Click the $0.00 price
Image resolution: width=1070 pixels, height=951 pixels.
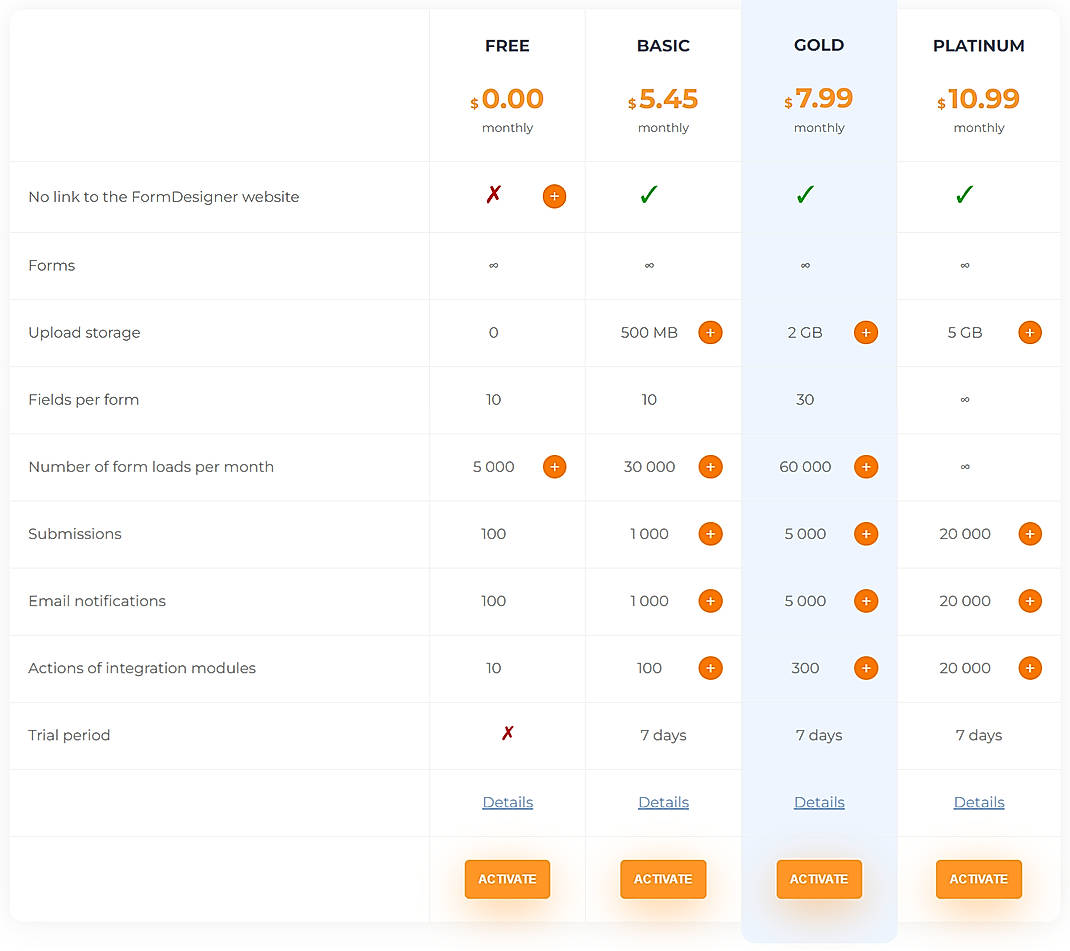(x=507, y=100)
